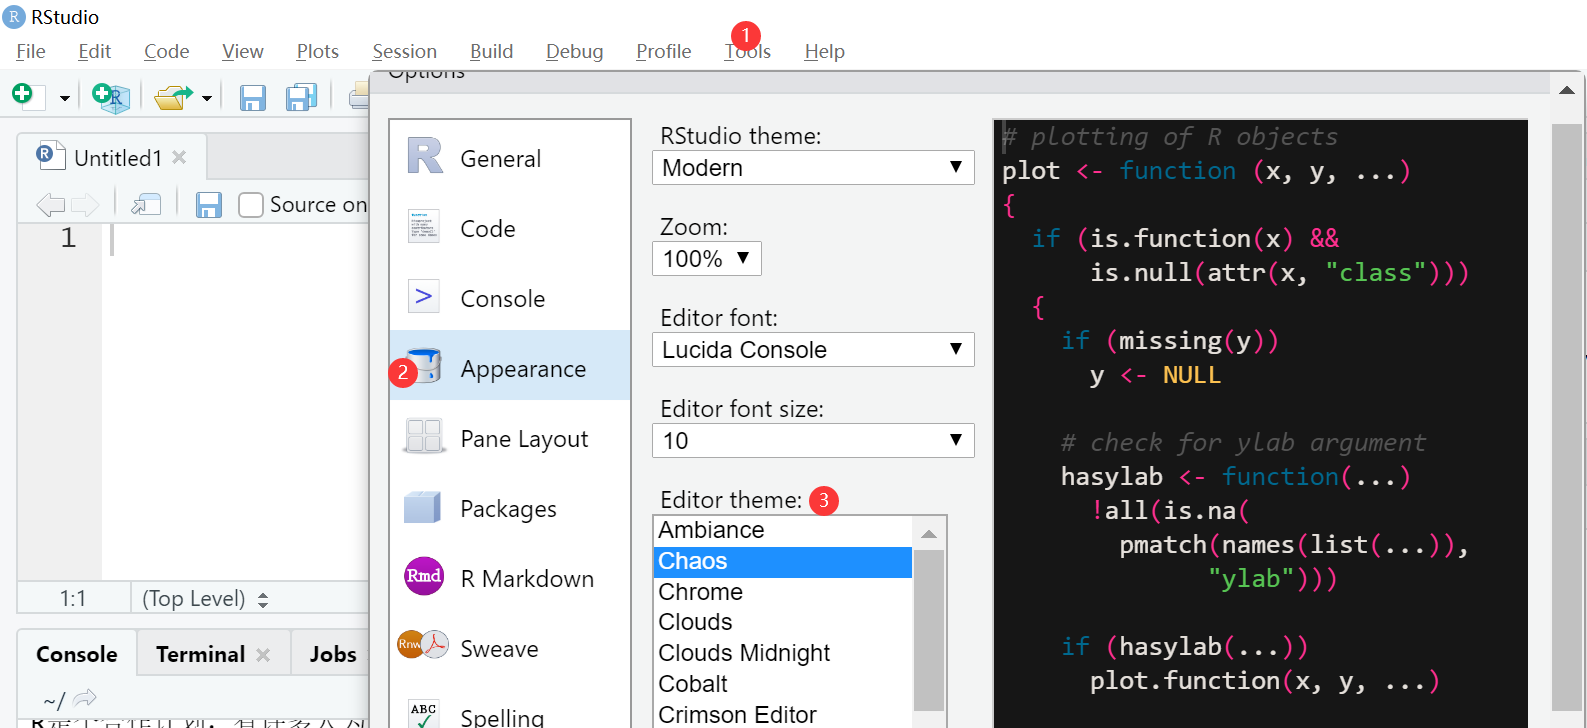This screenshot has height=728, width=1587.
Task: Open the Session menu
Action: [x=404, y=51]
